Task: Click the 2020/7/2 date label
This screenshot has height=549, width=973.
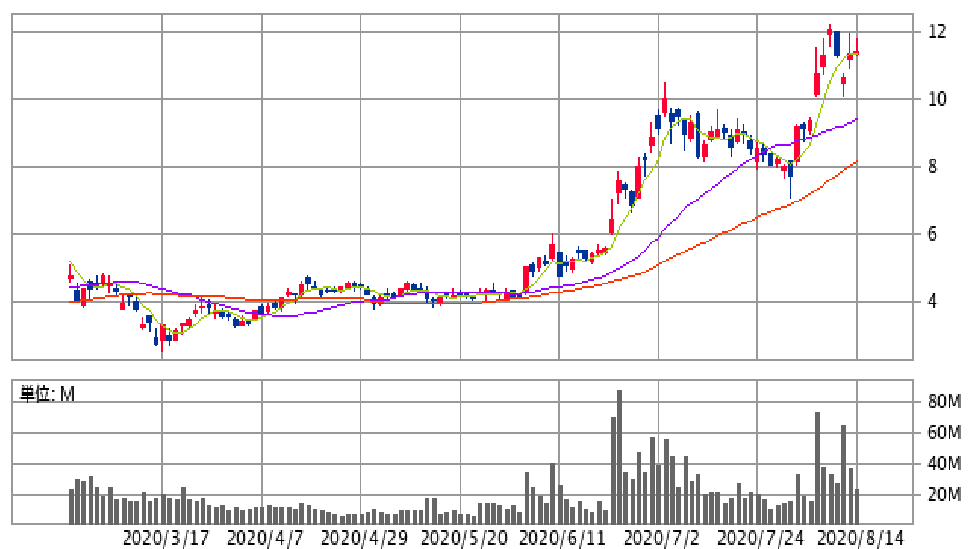Action: 662,537
